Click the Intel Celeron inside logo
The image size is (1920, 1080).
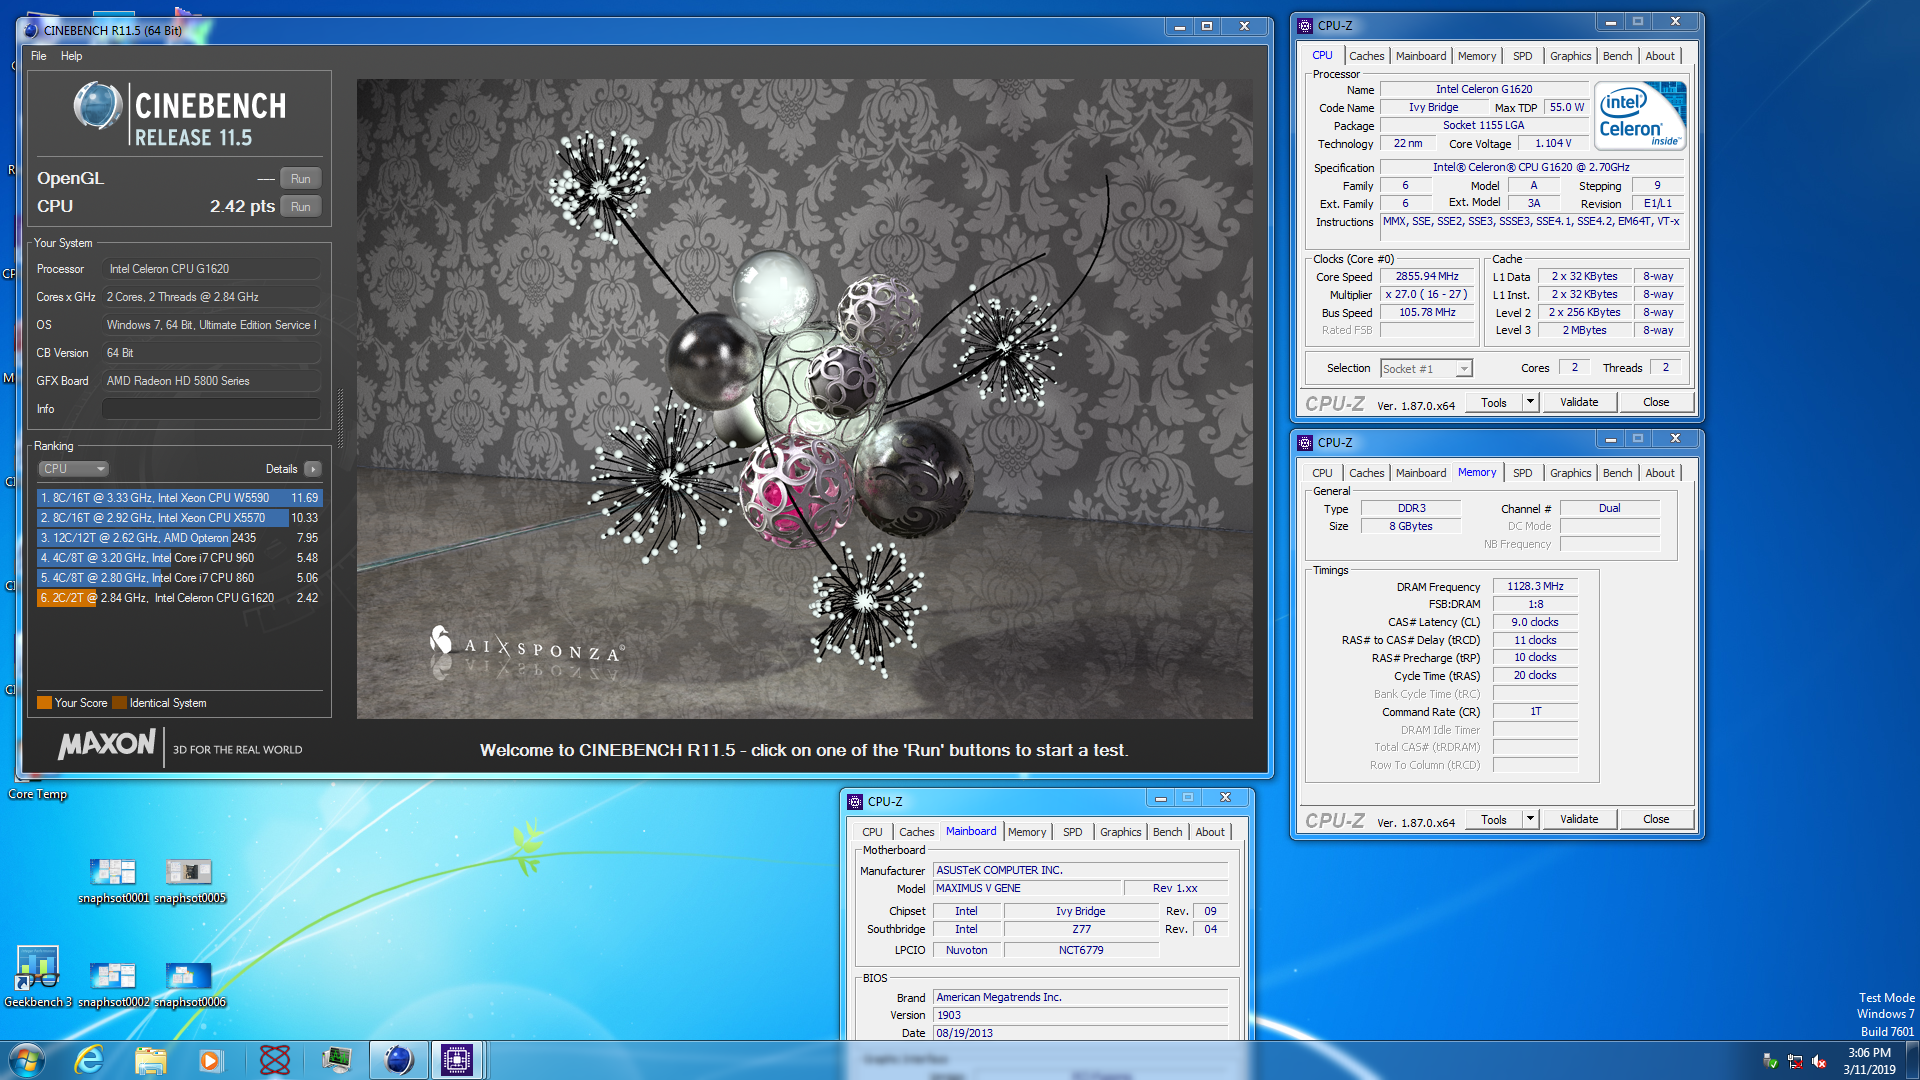click(x=1640, y=116)
